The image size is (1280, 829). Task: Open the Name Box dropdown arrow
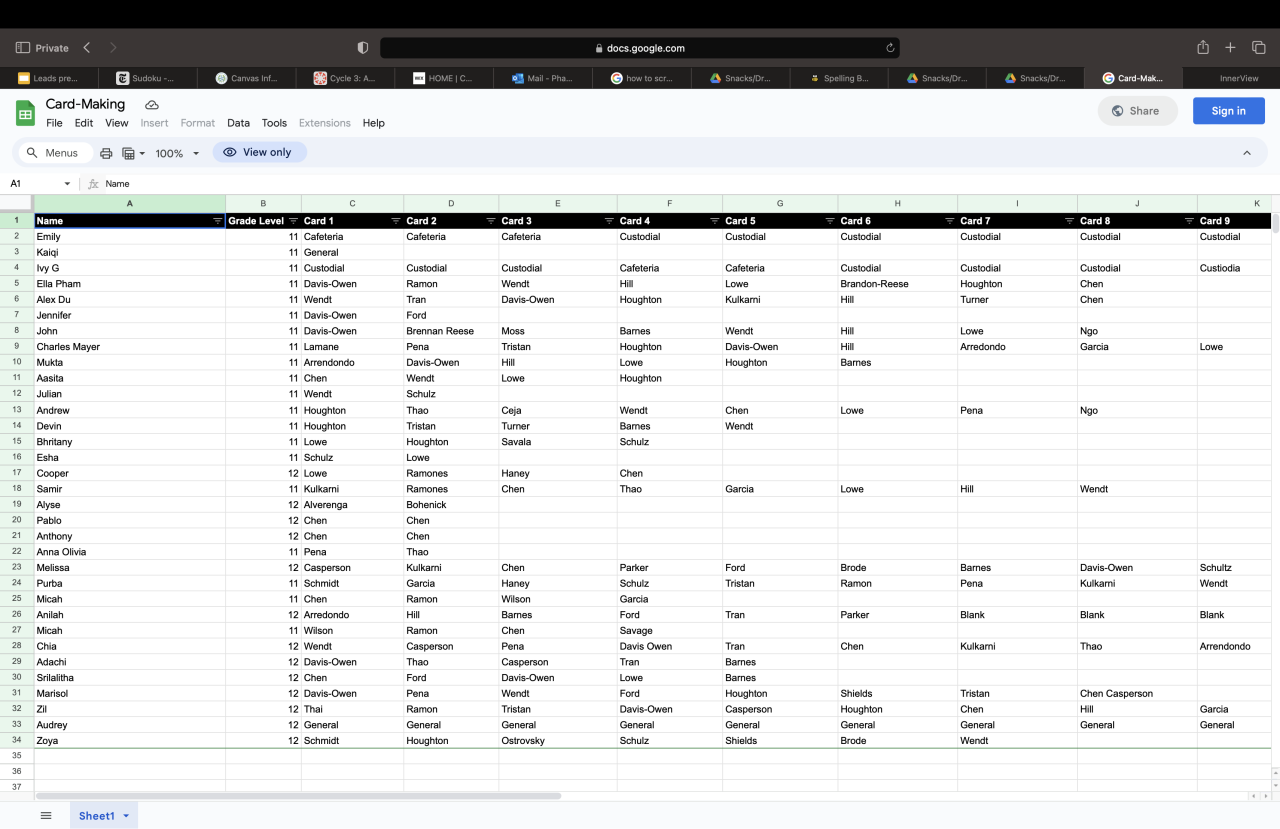click(x=67, y=184)
